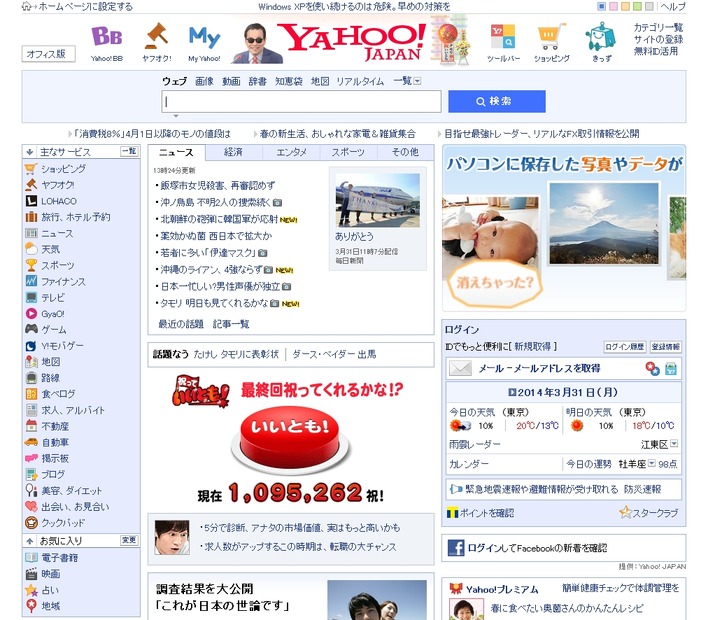Click the スタークラブ star link
This screenshot has width=708, height=620.
click(649, 513)
